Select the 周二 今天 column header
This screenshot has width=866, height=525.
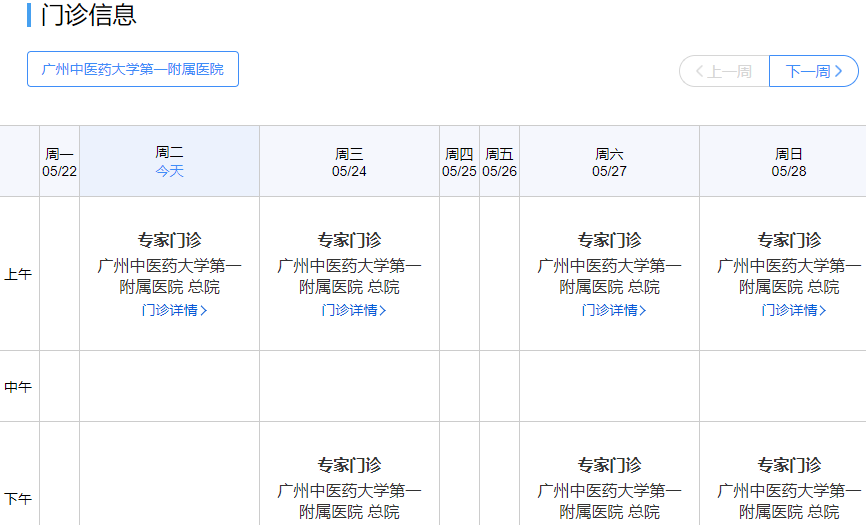(169, 161)
